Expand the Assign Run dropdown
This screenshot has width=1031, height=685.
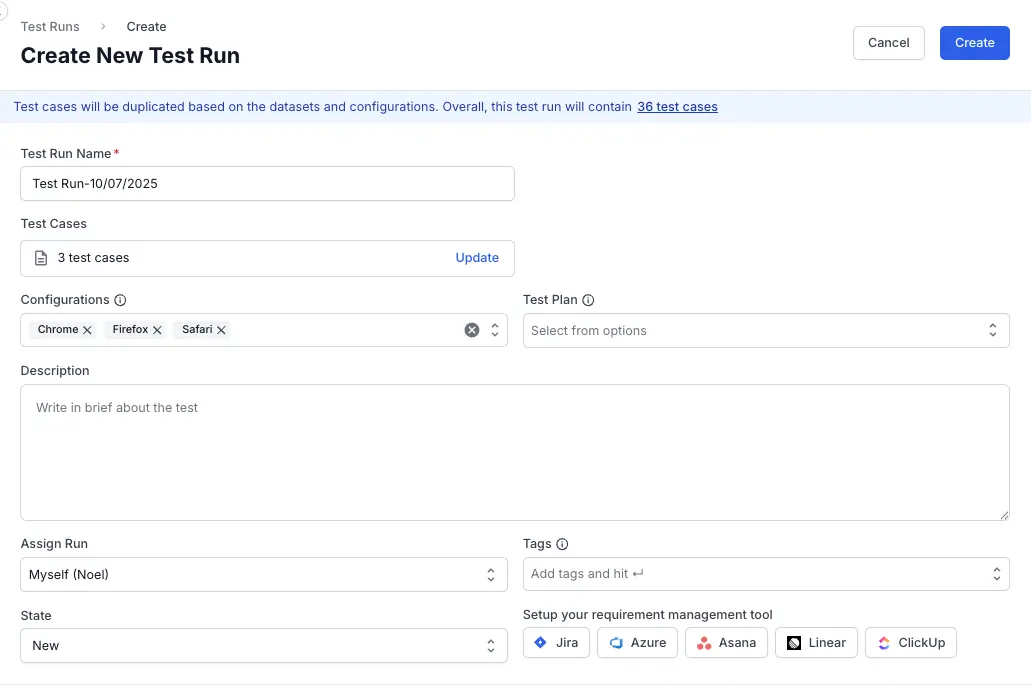263,575
